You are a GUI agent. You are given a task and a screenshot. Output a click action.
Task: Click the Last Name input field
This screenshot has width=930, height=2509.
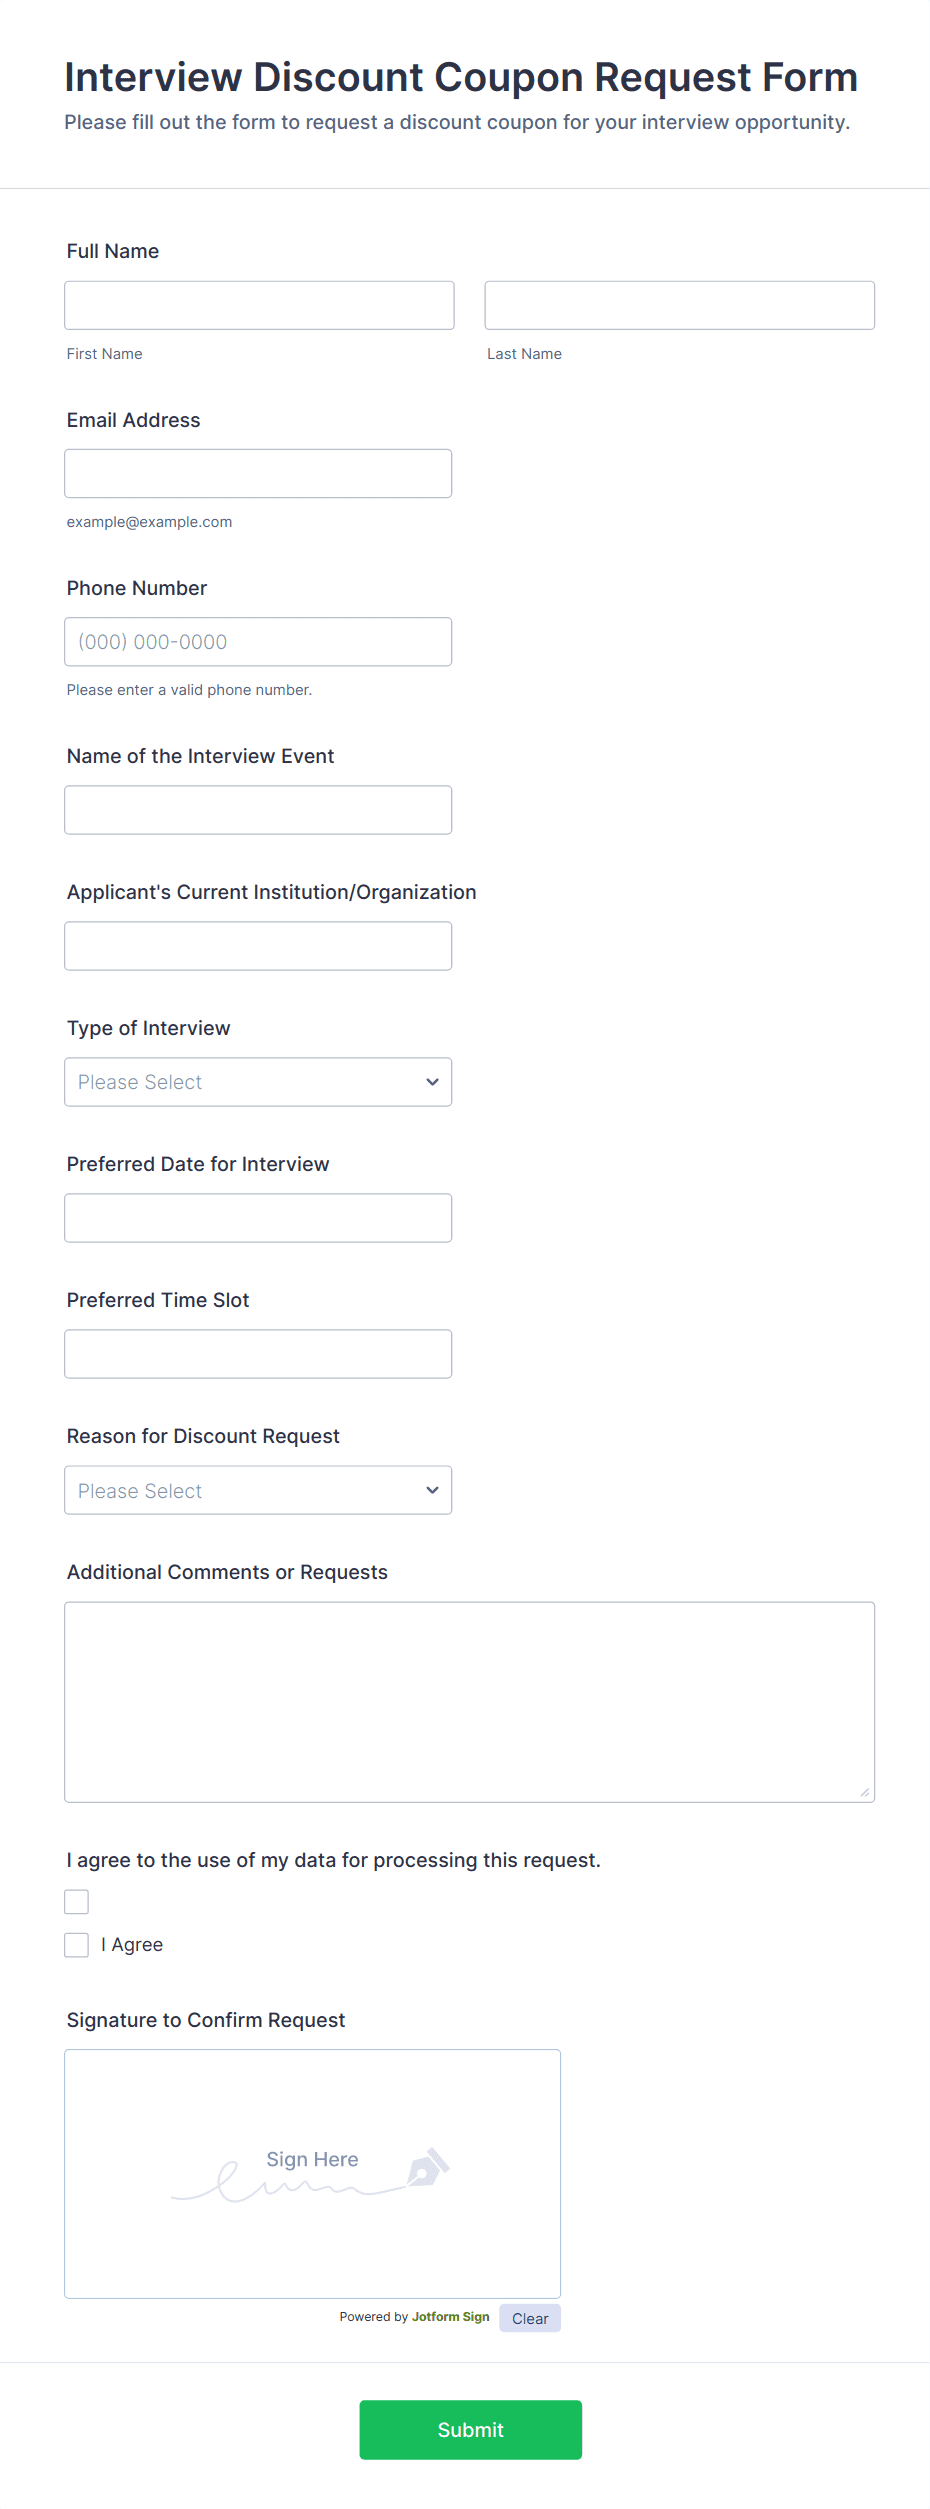click(x=679, y=305)
